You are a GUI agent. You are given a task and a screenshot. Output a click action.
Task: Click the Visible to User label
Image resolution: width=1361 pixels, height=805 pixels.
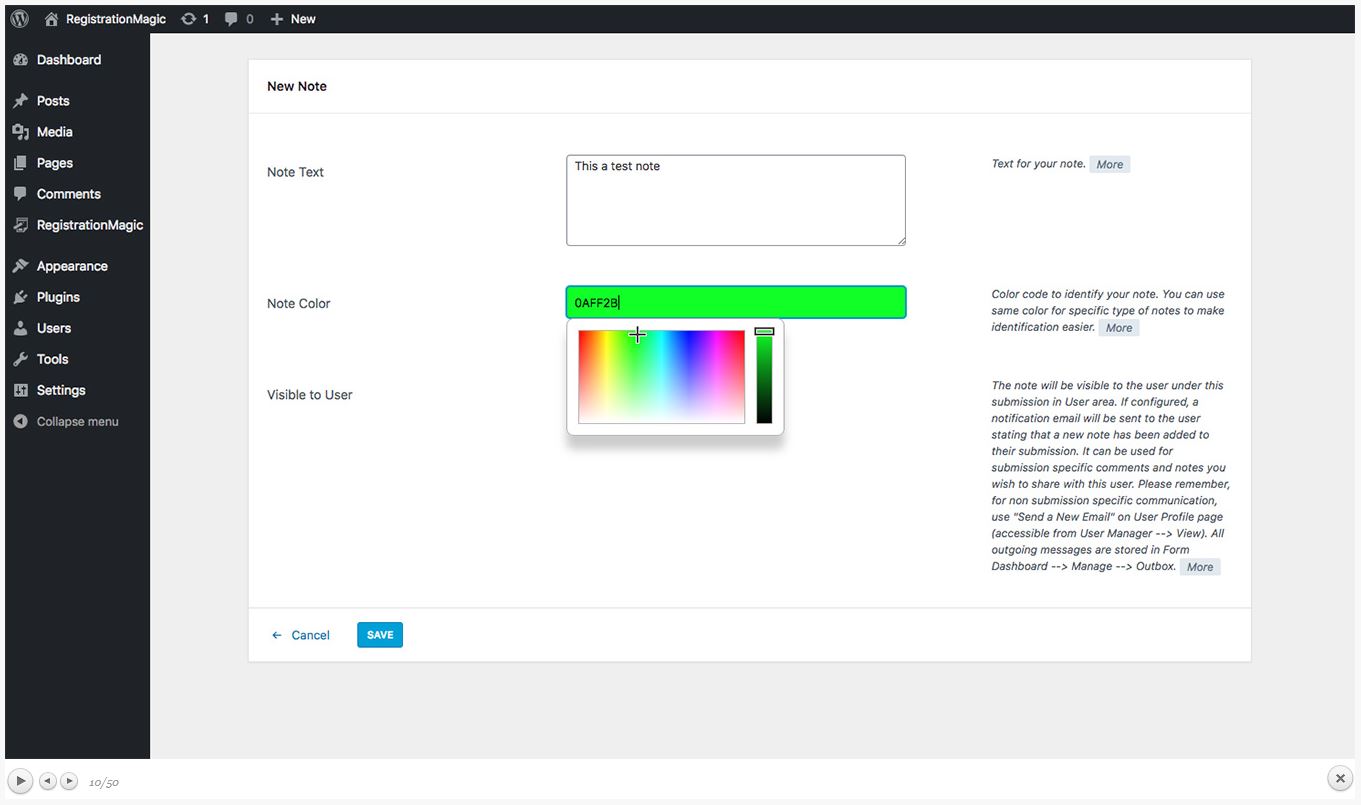[310, 395]
